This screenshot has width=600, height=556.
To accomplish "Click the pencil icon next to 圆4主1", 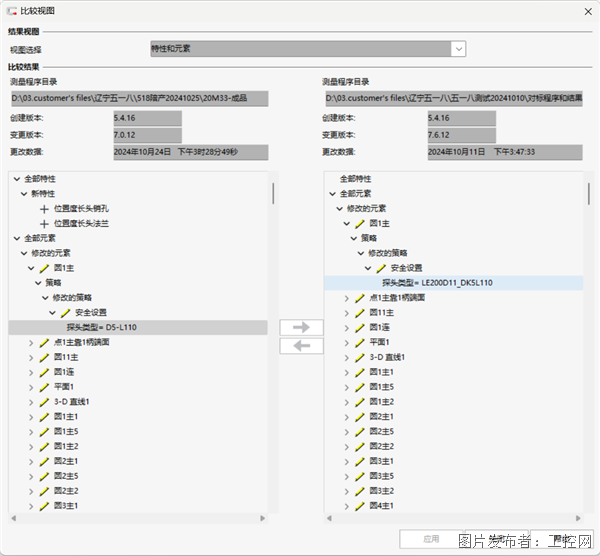I will click(x=359, y=506).
